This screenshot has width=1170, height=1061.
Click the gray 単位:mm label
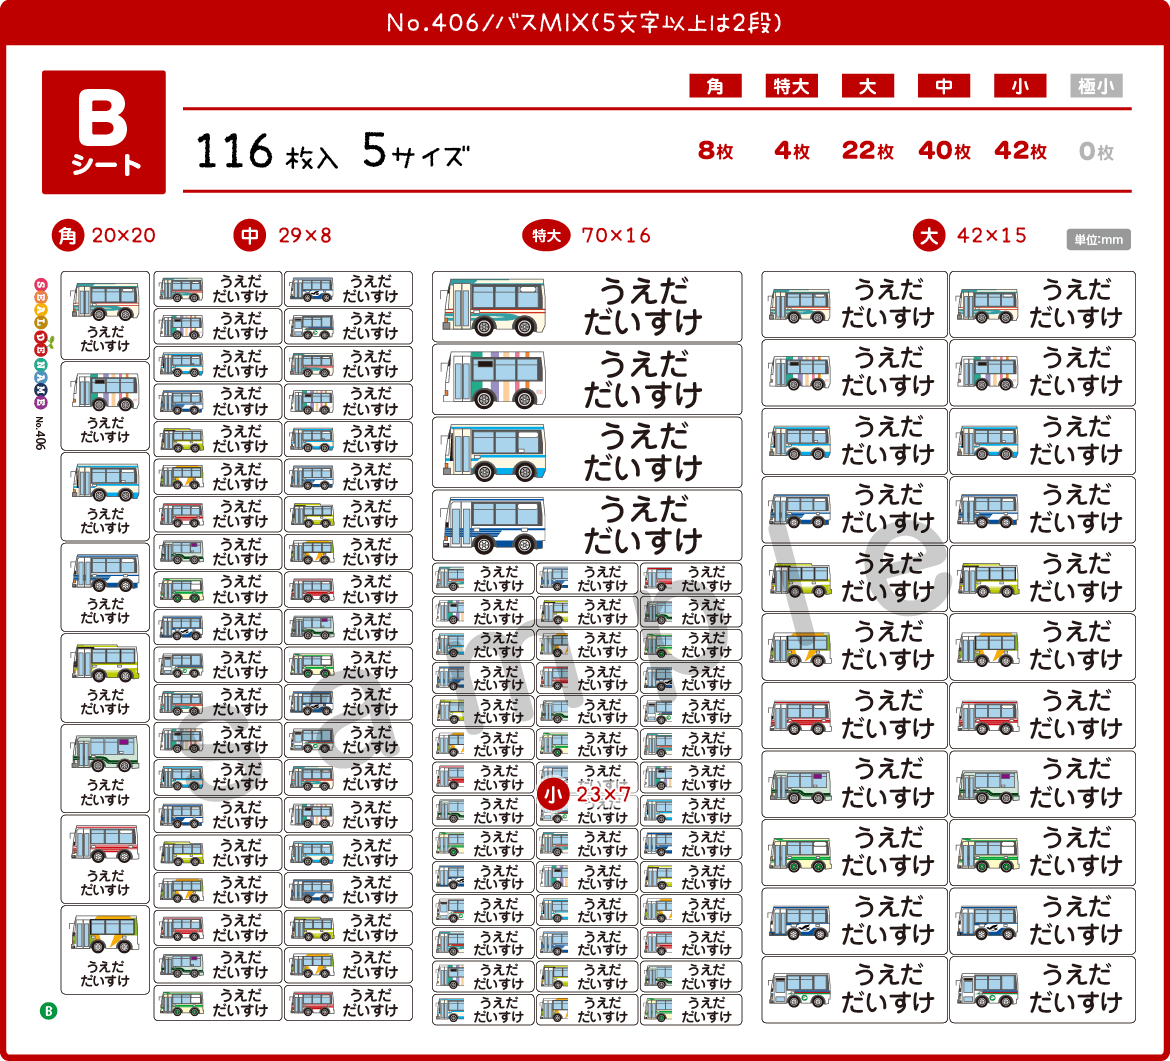pos(1098,240)
